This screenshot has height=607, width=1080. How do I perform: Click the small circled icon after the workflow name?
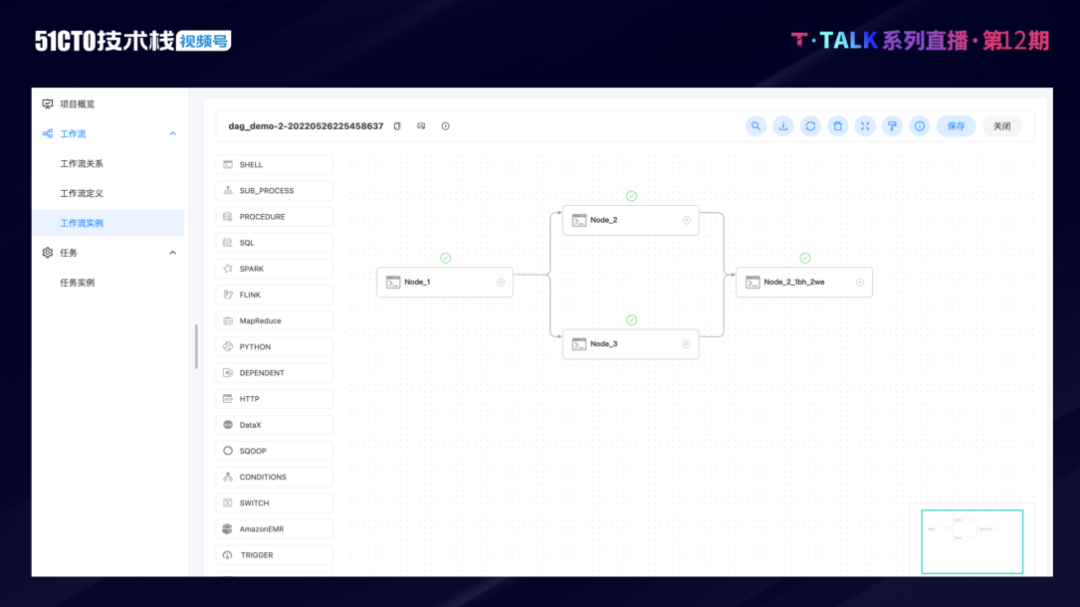[446, 126]
